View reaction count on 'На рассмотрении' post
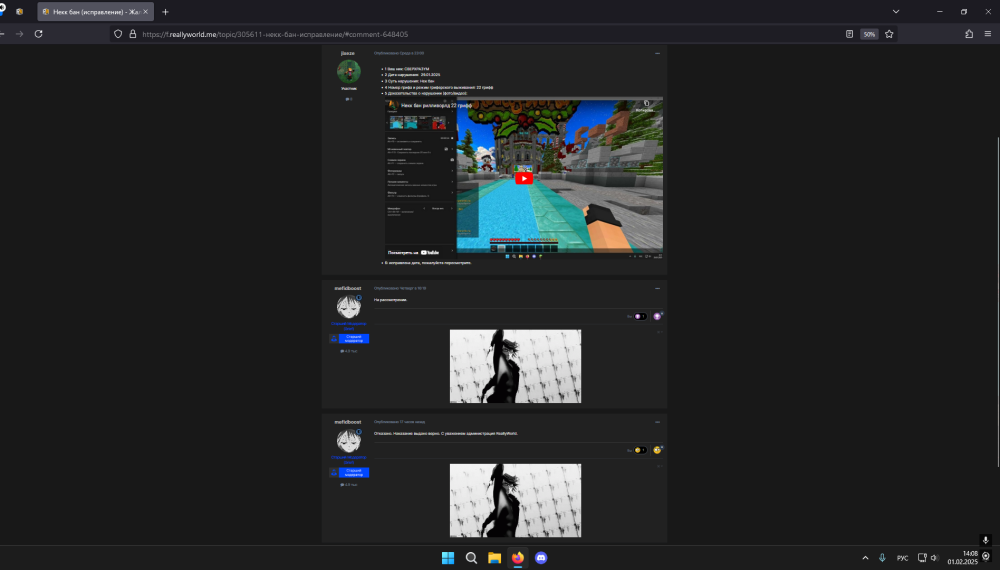Screen dimensions: 1000x570 640,316
